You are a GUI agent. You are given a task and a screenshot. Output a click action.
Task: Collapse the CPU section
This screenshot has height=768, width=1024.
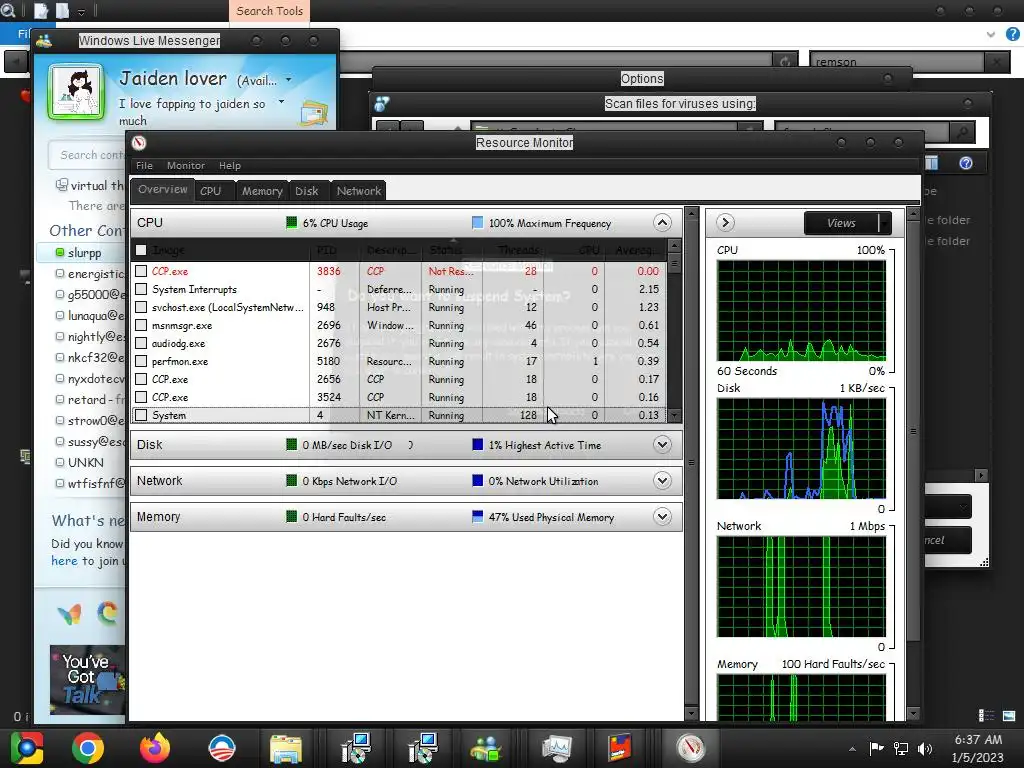coord(662,223)
